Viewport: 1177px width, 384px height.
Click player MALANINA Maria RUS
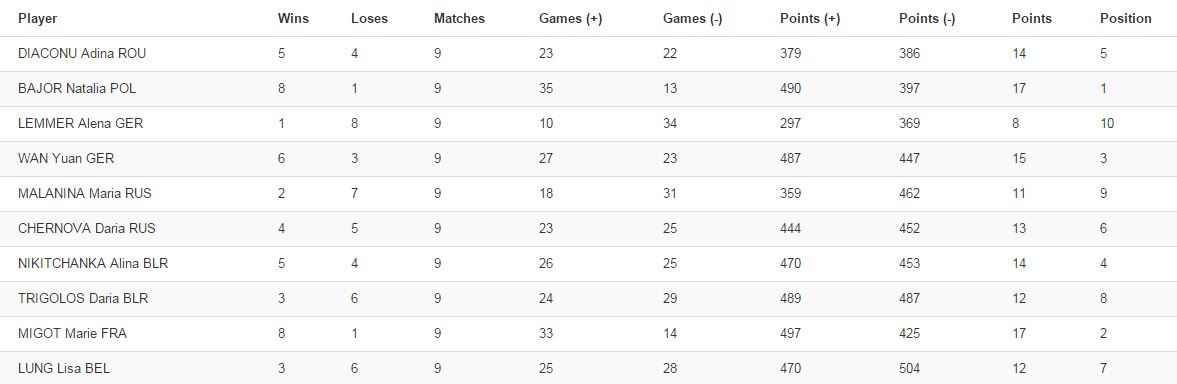coord(85,194)
